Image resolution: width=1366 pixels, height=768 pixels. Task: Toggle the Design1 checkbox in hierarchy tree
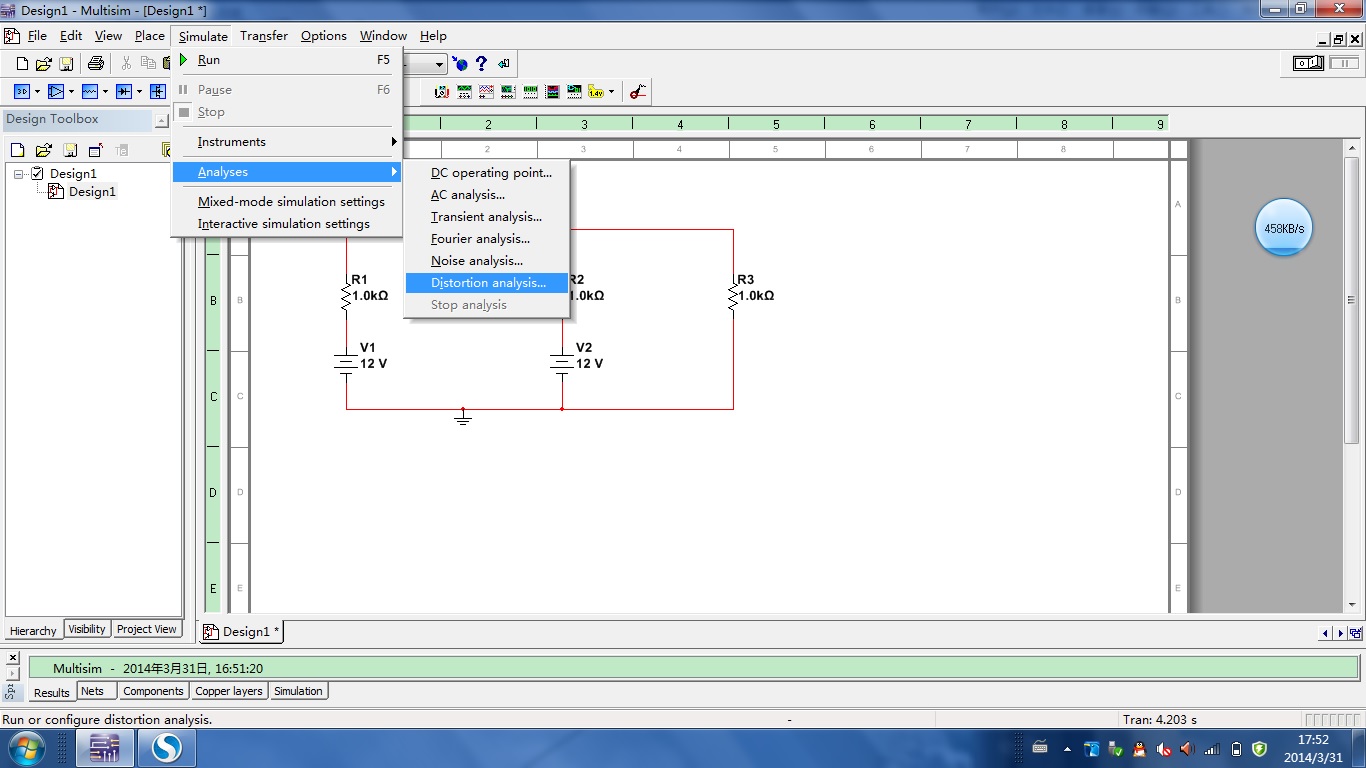pos(38,174)
